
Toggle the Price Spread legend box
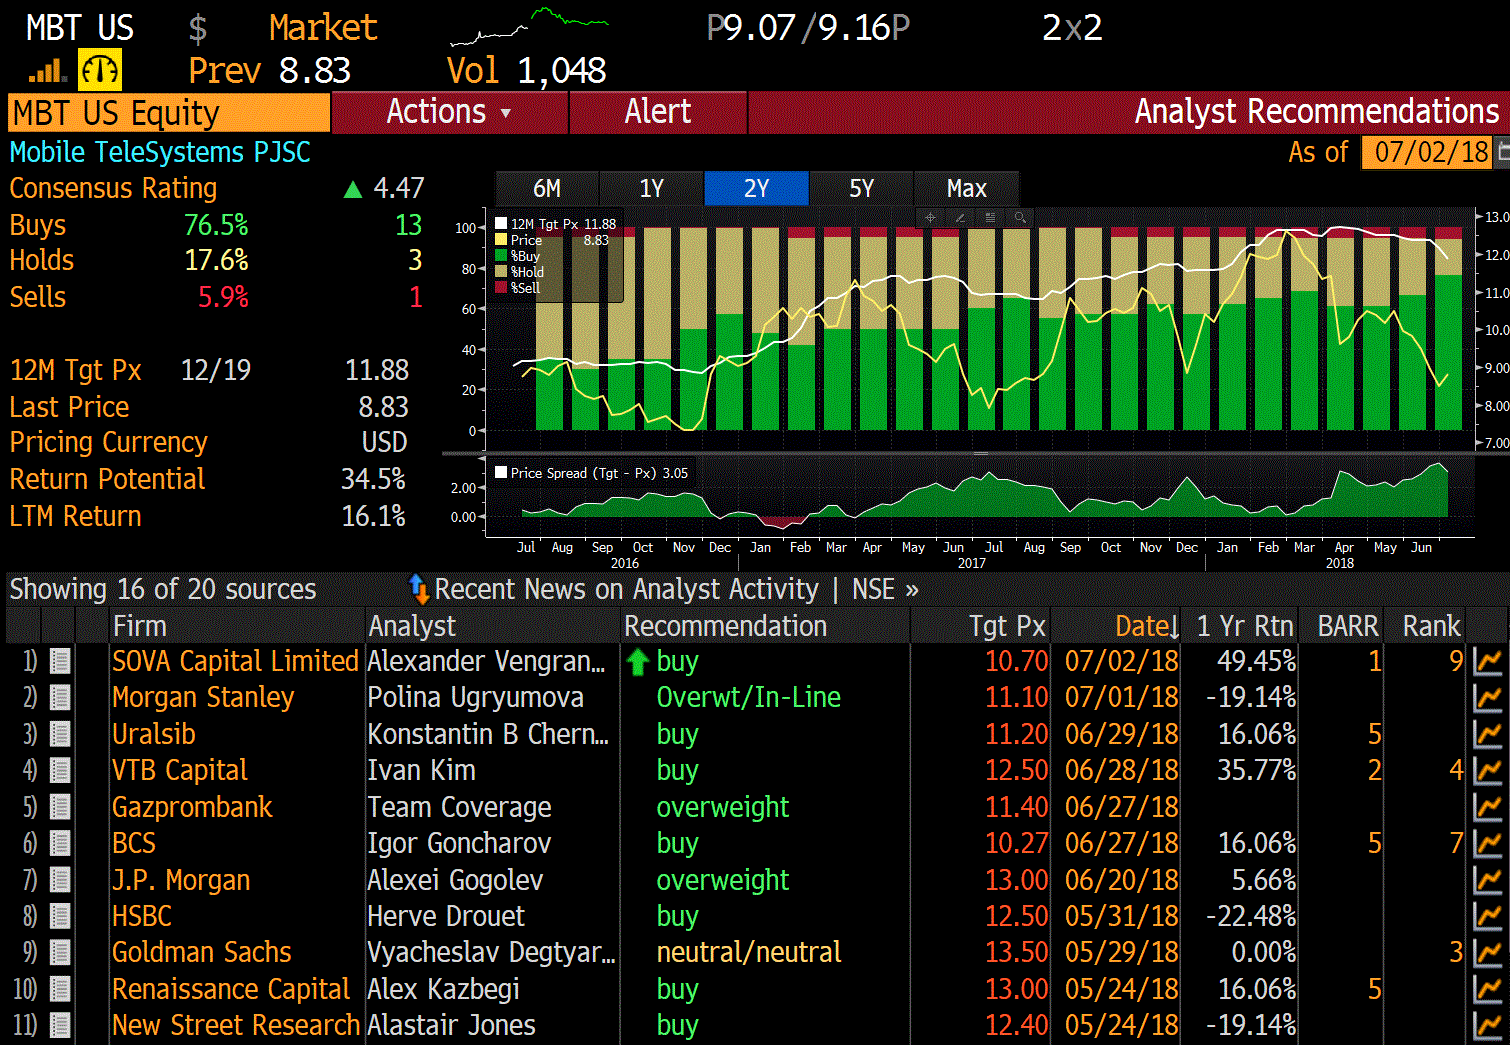click(x=501, y=473)
